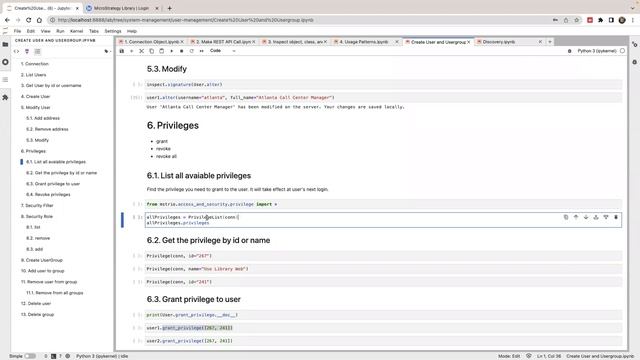
Task: Reload the page in the browser
Action: (x=29, y=20)
